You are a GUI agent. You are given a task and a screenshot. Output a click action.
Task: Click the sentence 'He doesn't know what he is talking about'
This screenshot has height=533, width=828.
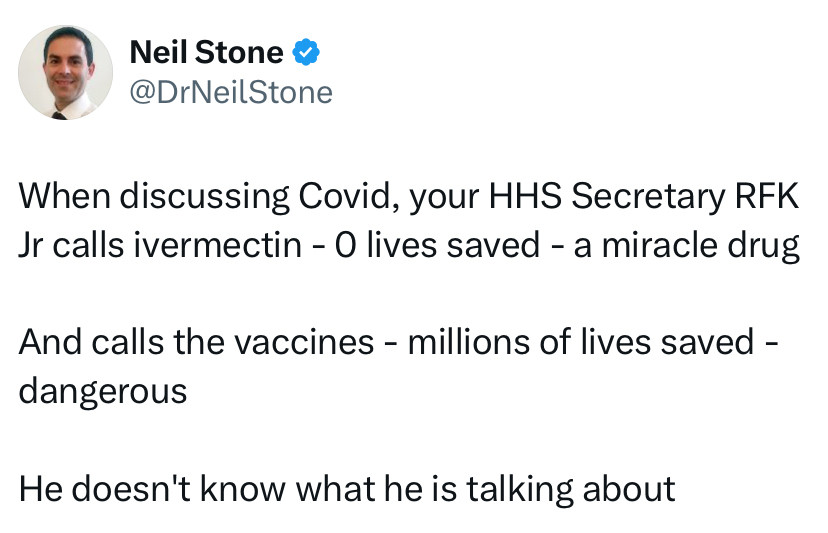pyautogui.click(x=347, y=489)
